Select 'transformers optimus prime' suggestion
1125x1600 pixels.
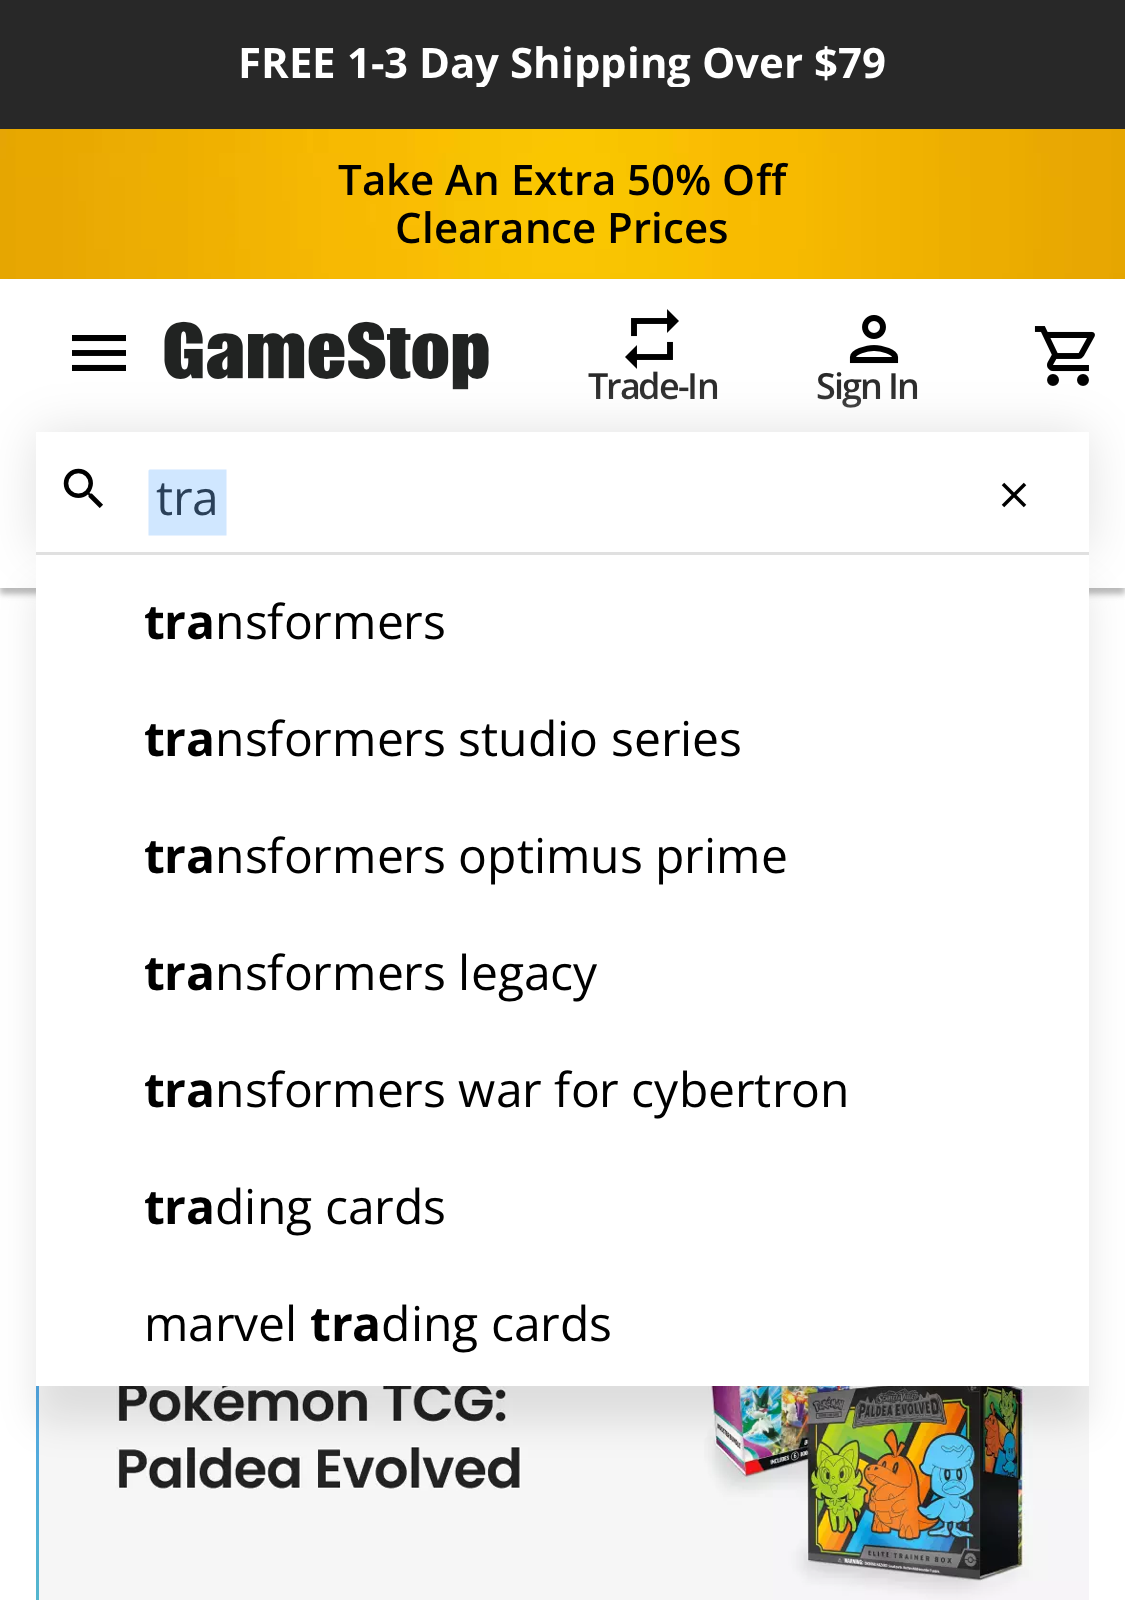click(x=466, y=856)
